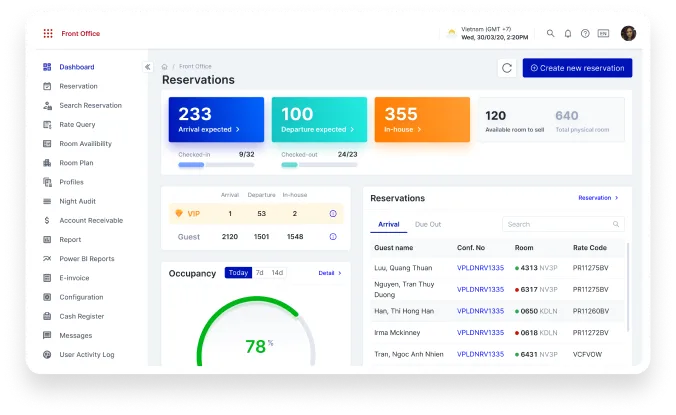Switch to the Arrival tab
This screenshot has height=415, width=676.
(389, 224)
